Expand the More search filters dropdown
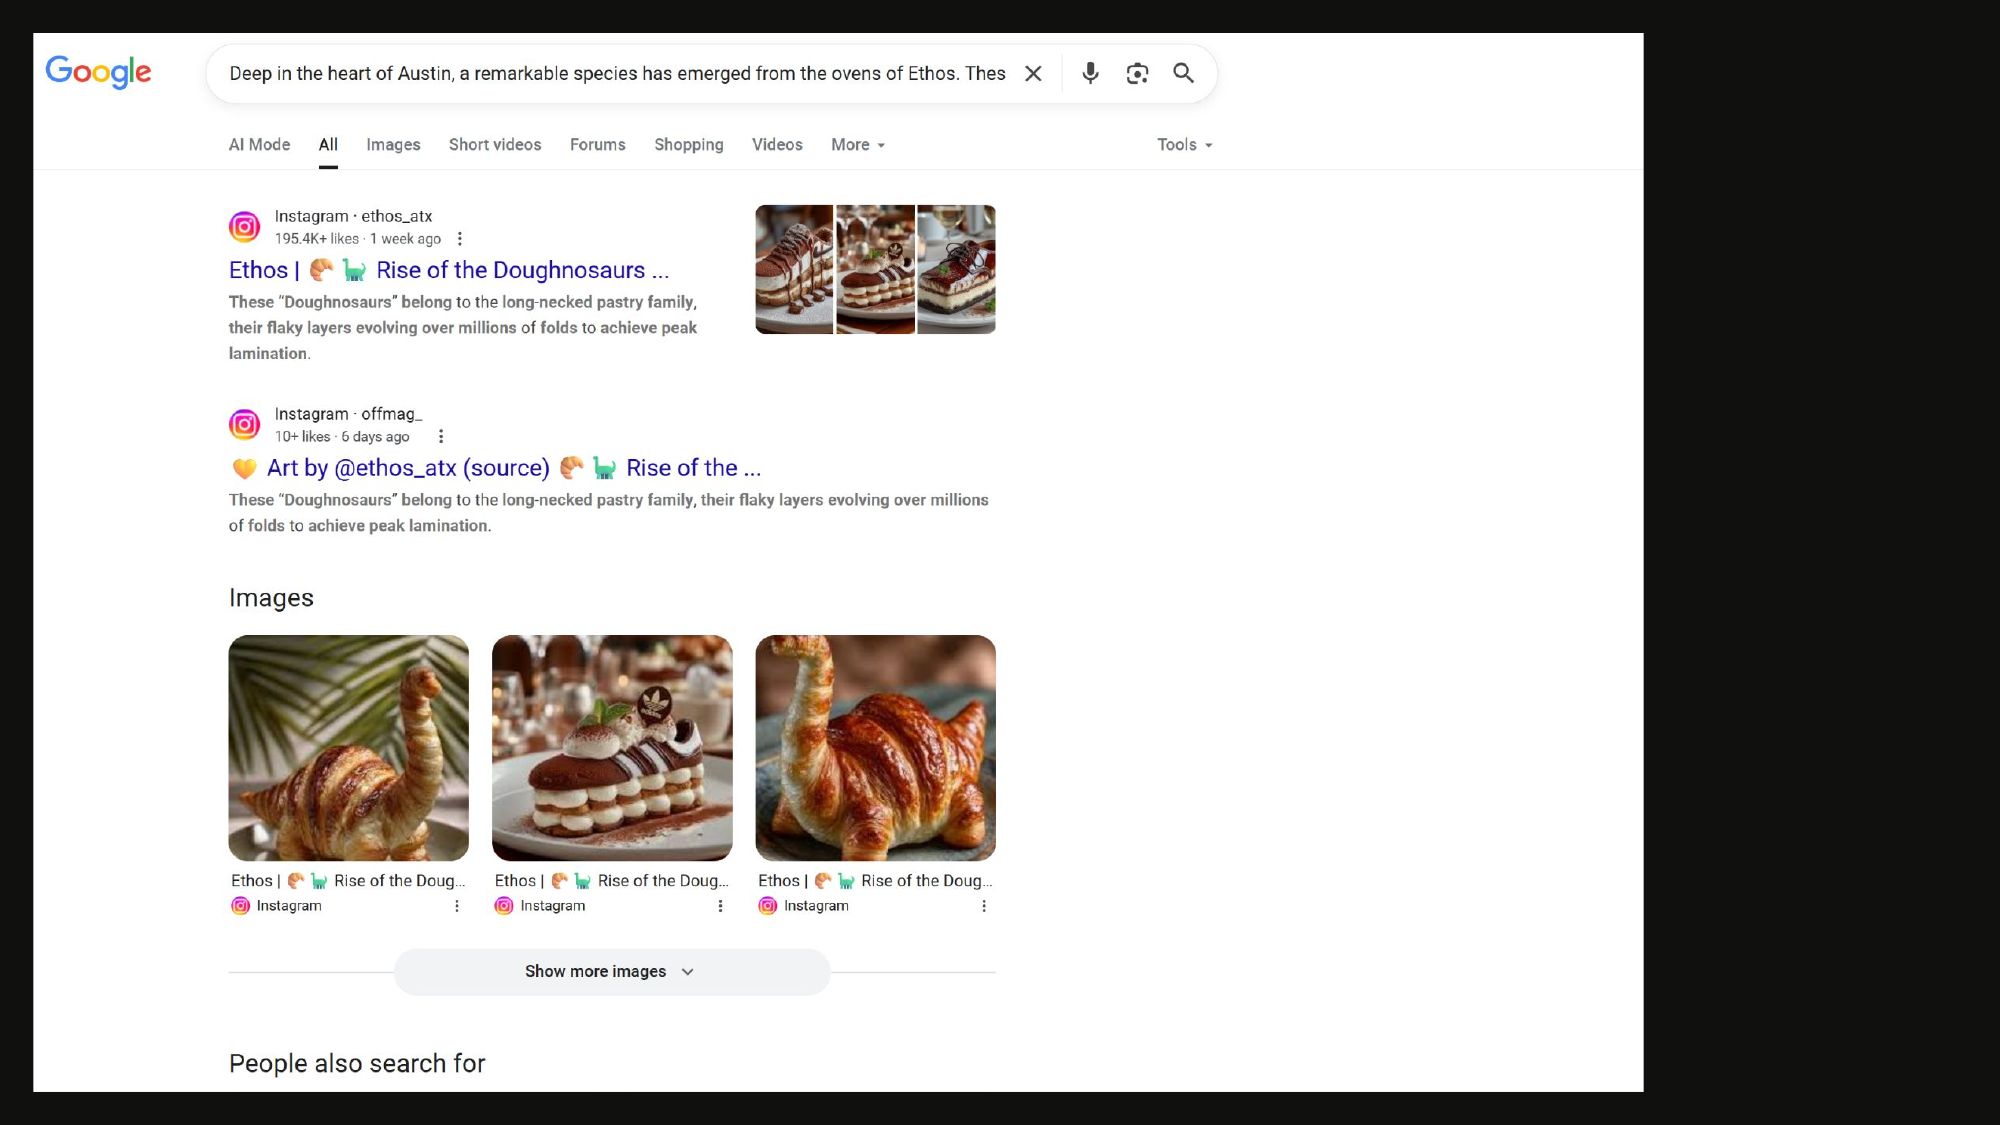 [x=858, y=145]
